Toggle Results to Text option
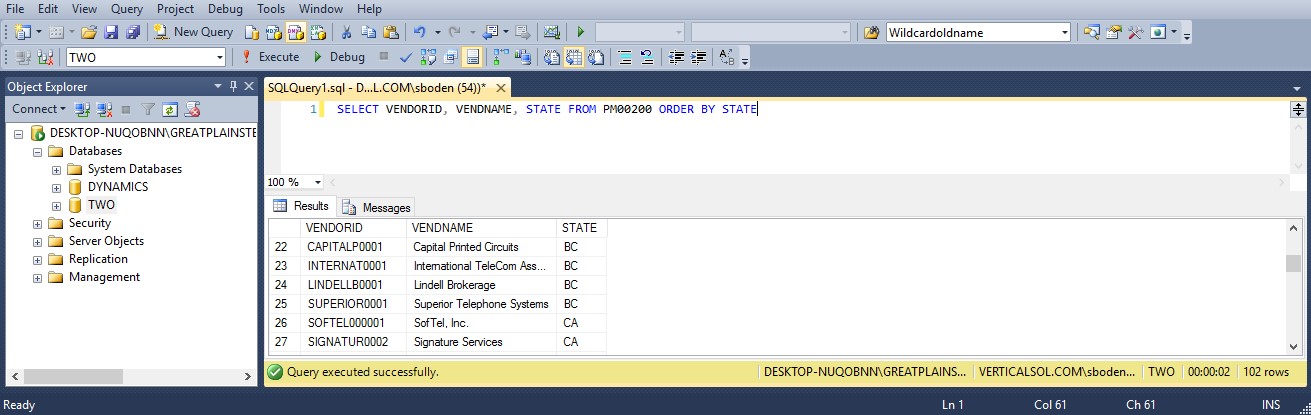This screenshot has height=415, width=1311. 551,57
